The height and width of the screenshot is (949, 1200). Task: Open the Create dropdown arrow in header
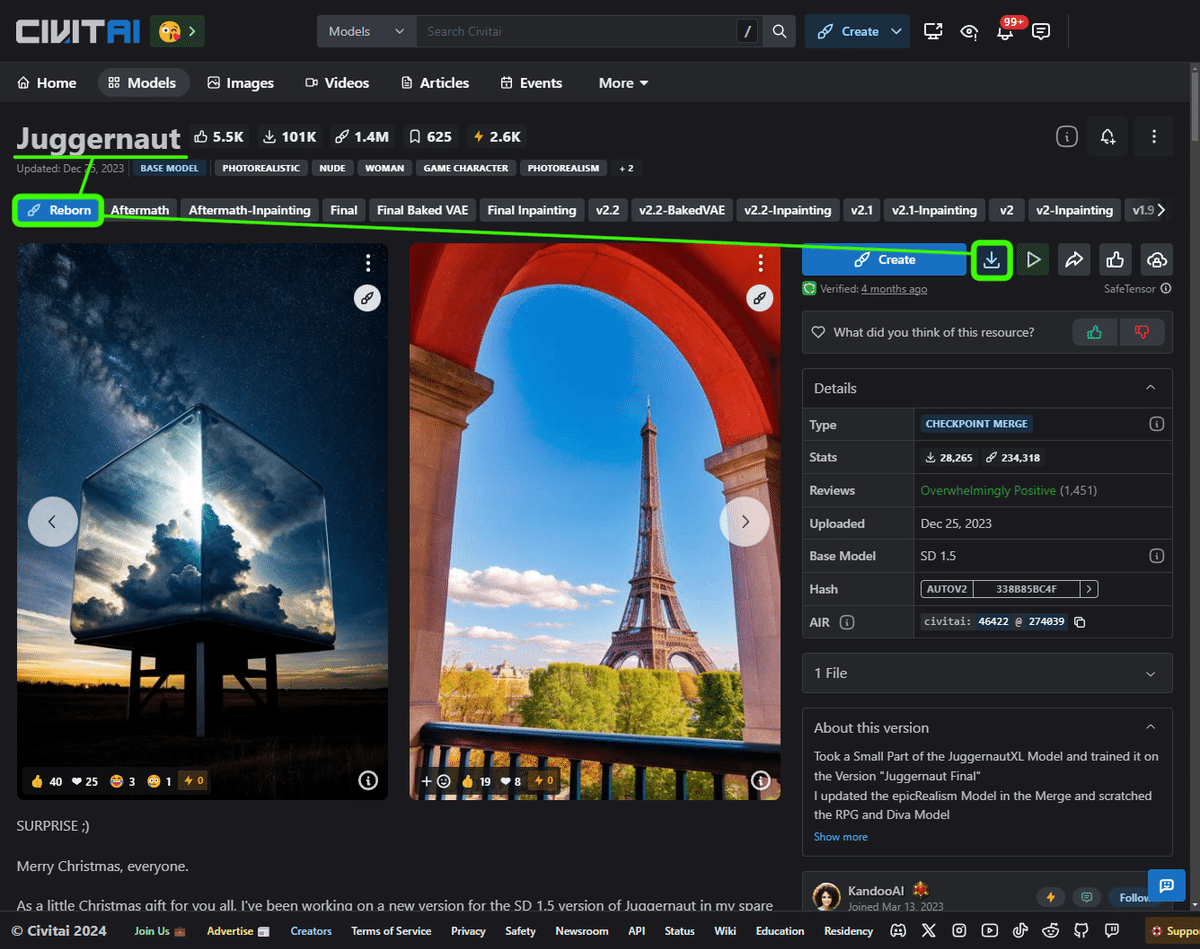(895, 31)
